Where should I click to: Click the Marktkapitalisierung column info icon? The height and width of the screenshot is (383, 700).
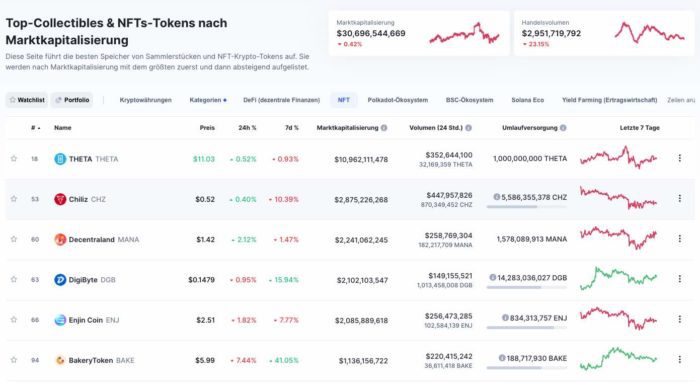(x=384, y=128)
